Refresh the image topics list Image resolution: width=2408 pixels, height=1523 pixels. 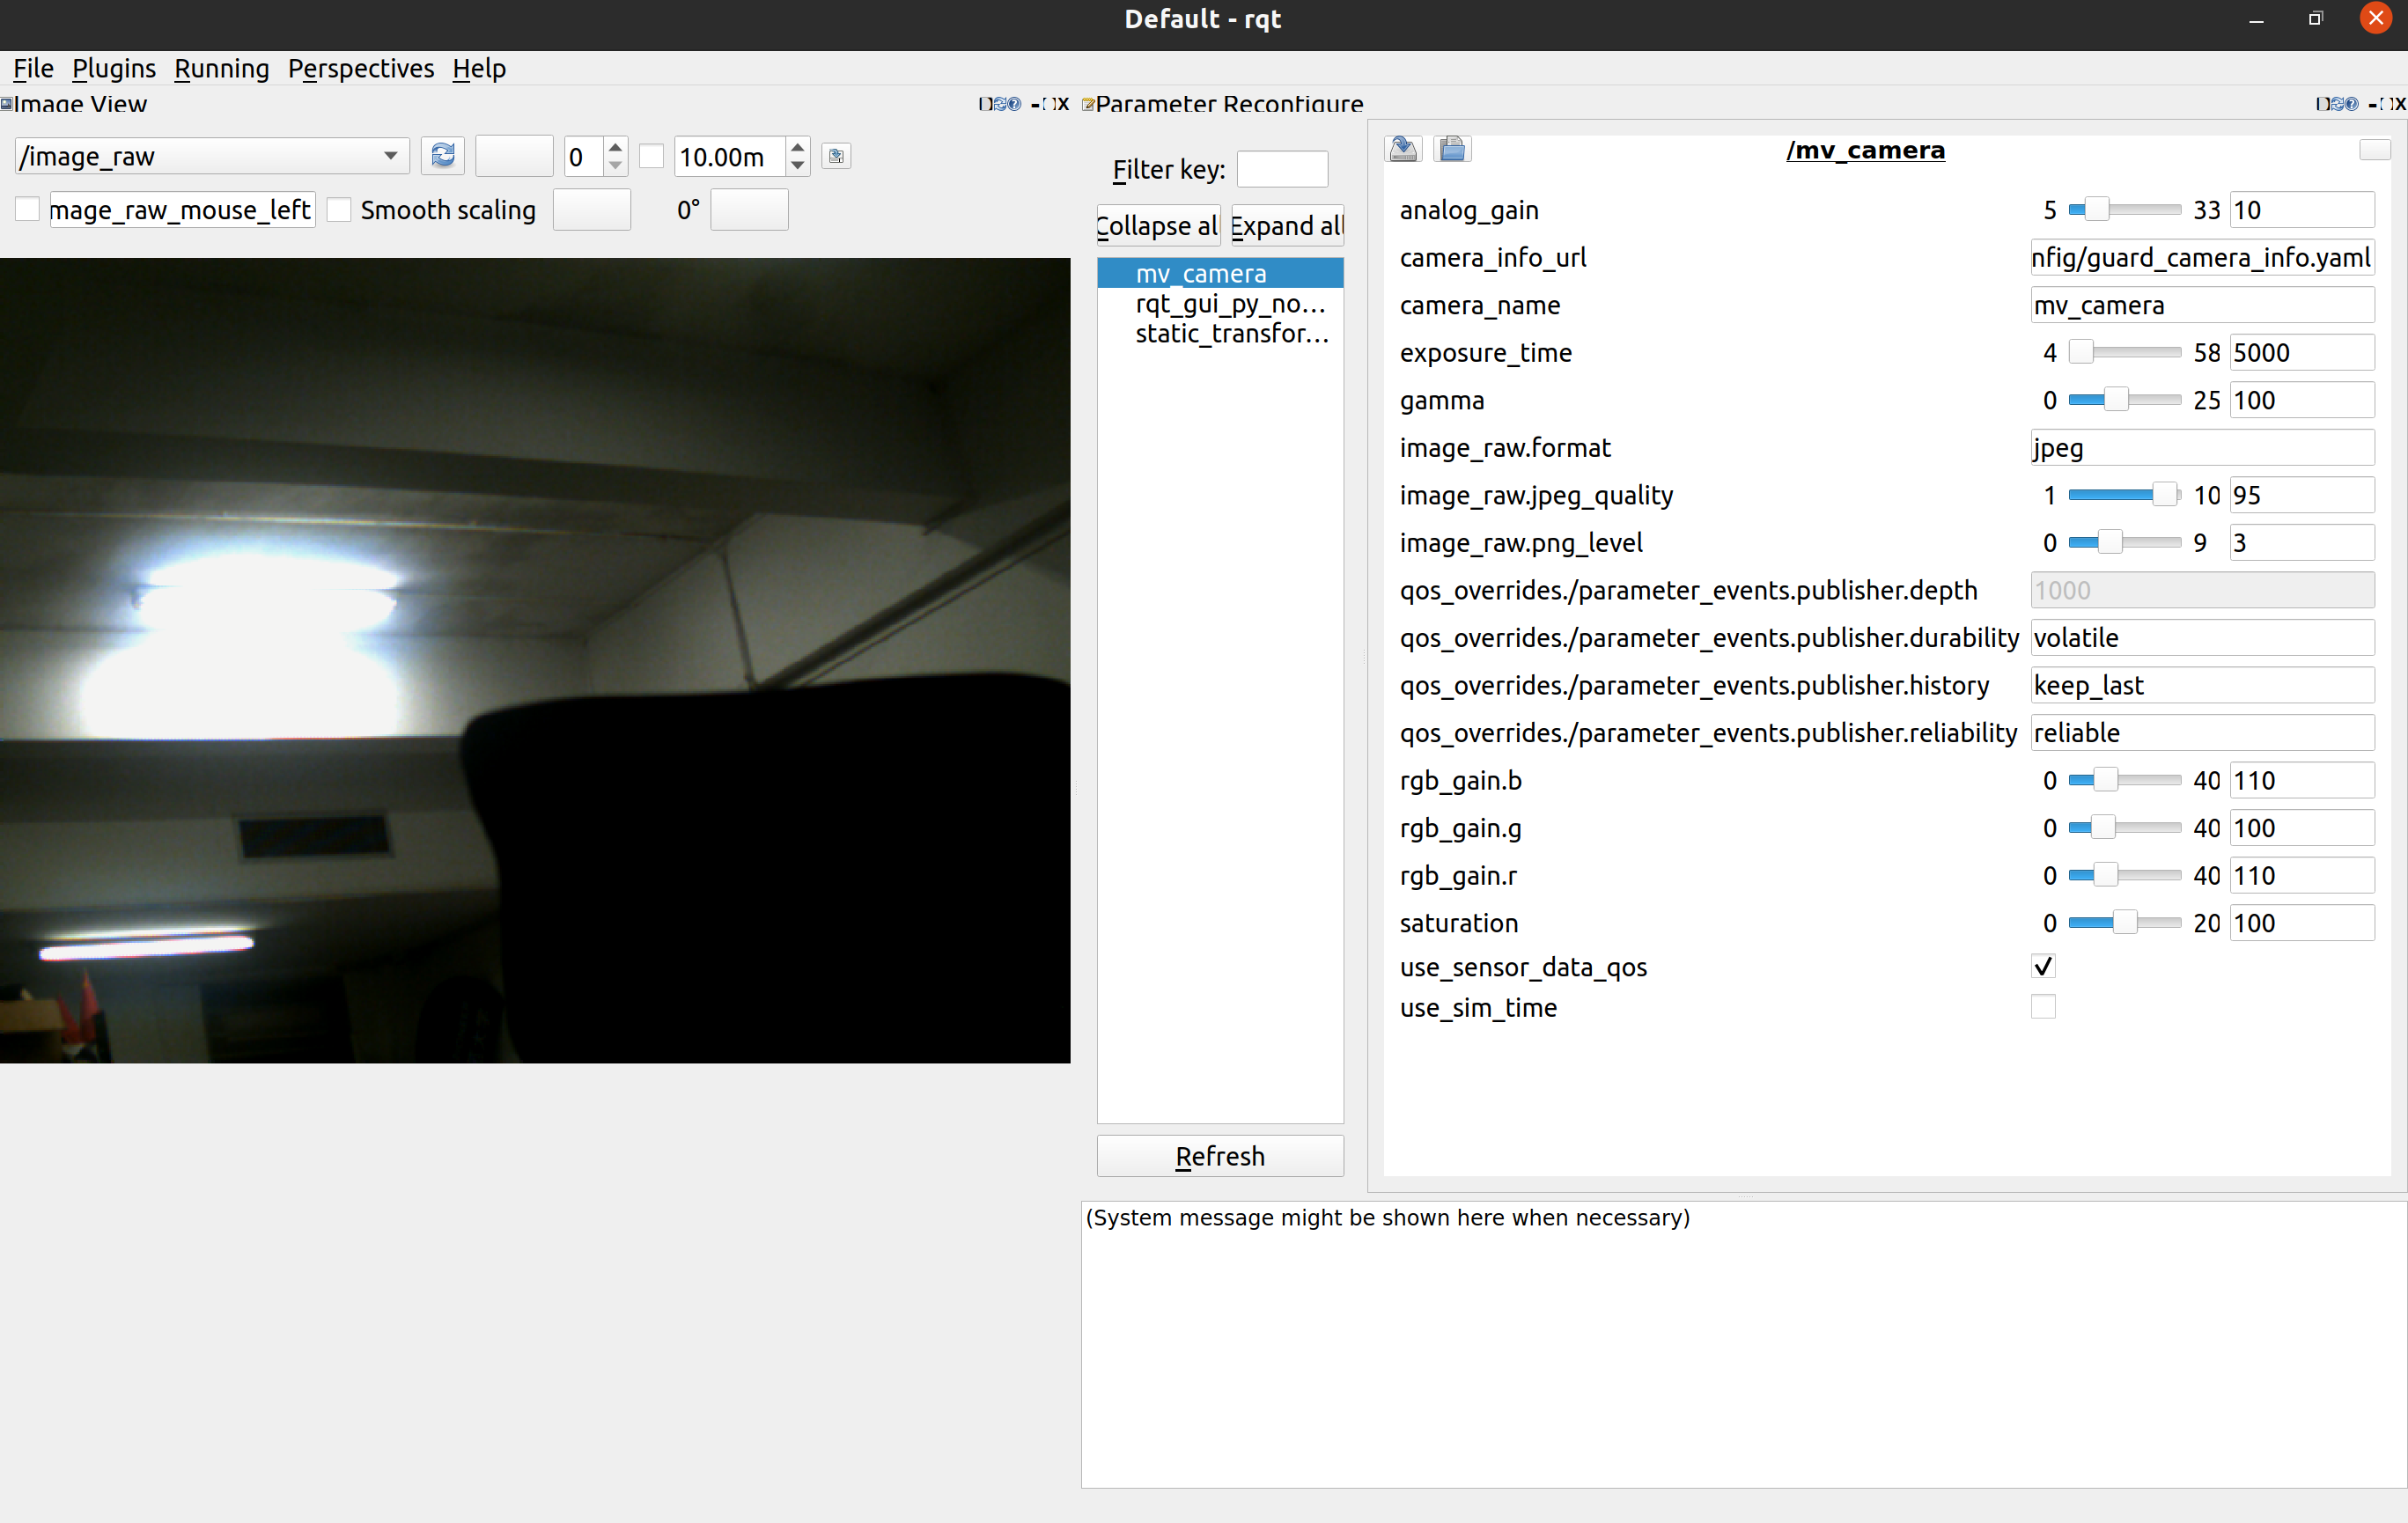click(x=442, y=156)
